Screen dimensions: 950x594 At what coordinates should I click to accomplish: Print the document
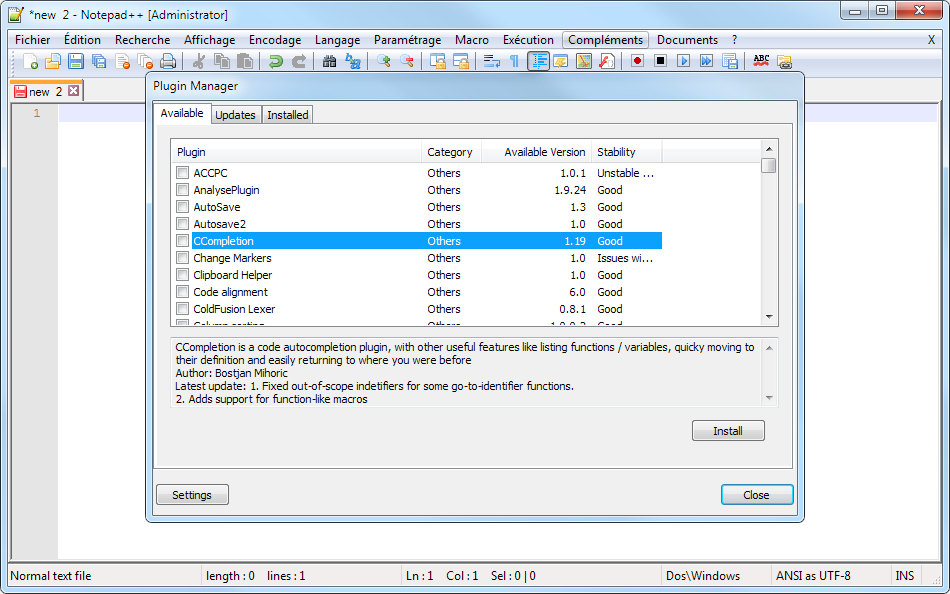click(x=167, y=61)
